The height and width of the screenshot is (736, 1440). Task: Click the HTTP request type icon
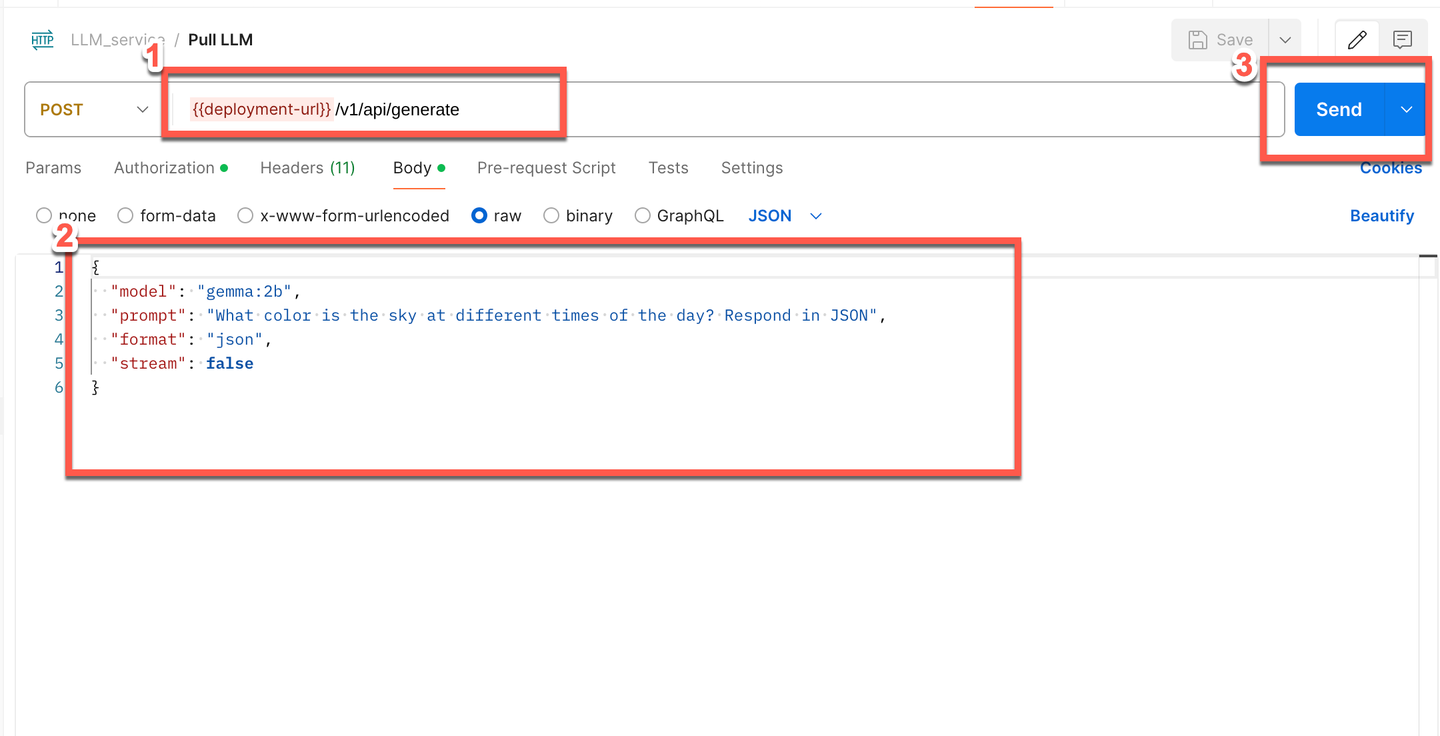[x=42, y=40]
